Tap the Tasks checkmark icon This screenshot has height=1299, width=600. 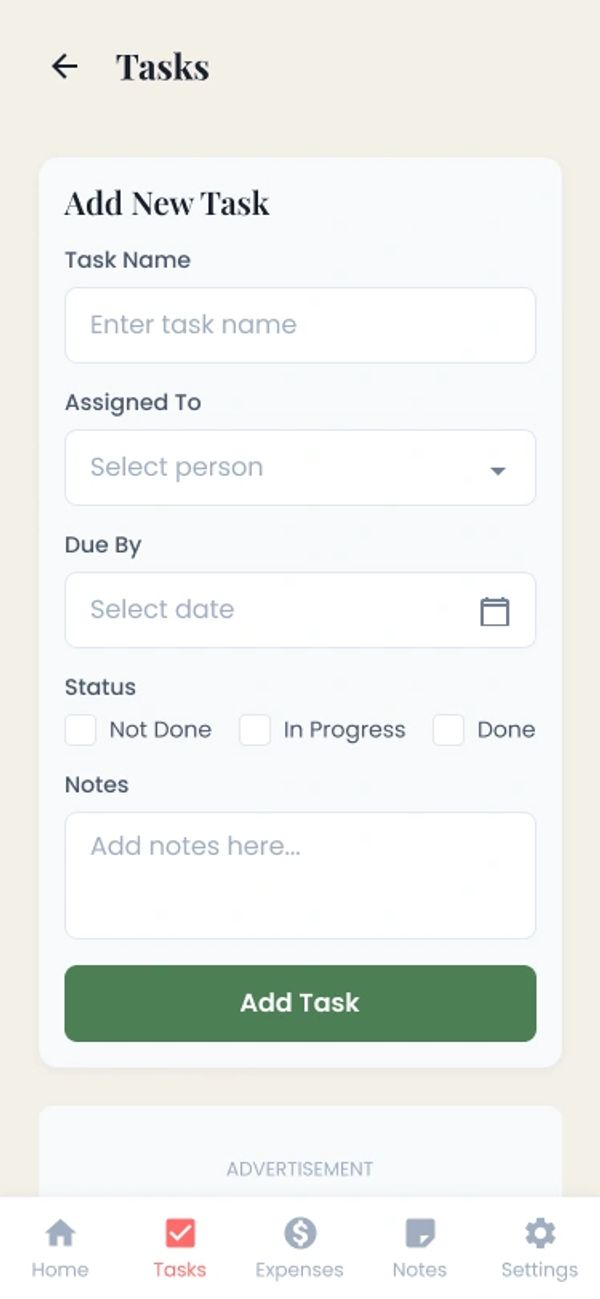pyautogui.click(x=180, y=1233)
